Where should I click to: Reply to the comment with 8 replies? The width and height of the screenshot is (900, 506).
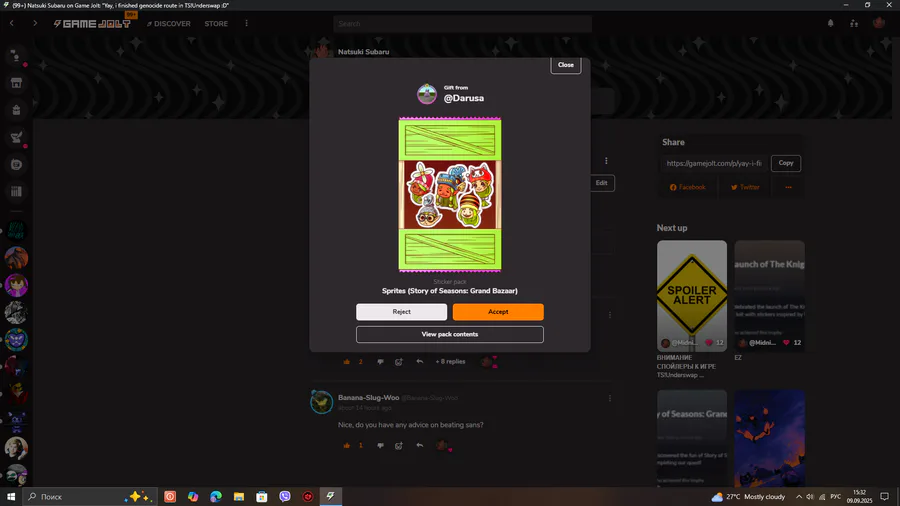(x=420, y=361)
